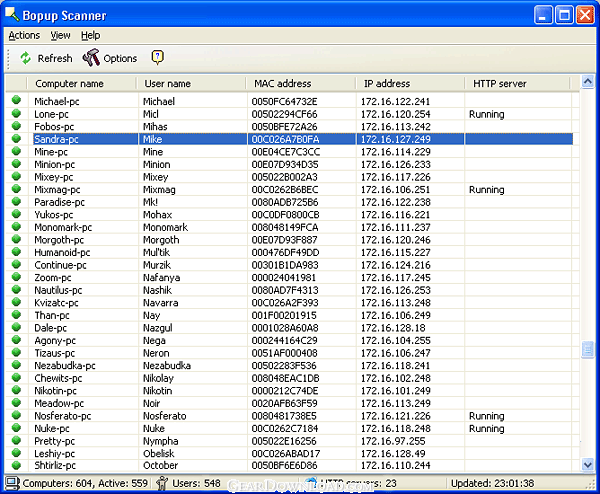Click Computers: 604, Active: 559 status
Screen dimensions: 600x494
pyautogui.click(x=85, y=483)
